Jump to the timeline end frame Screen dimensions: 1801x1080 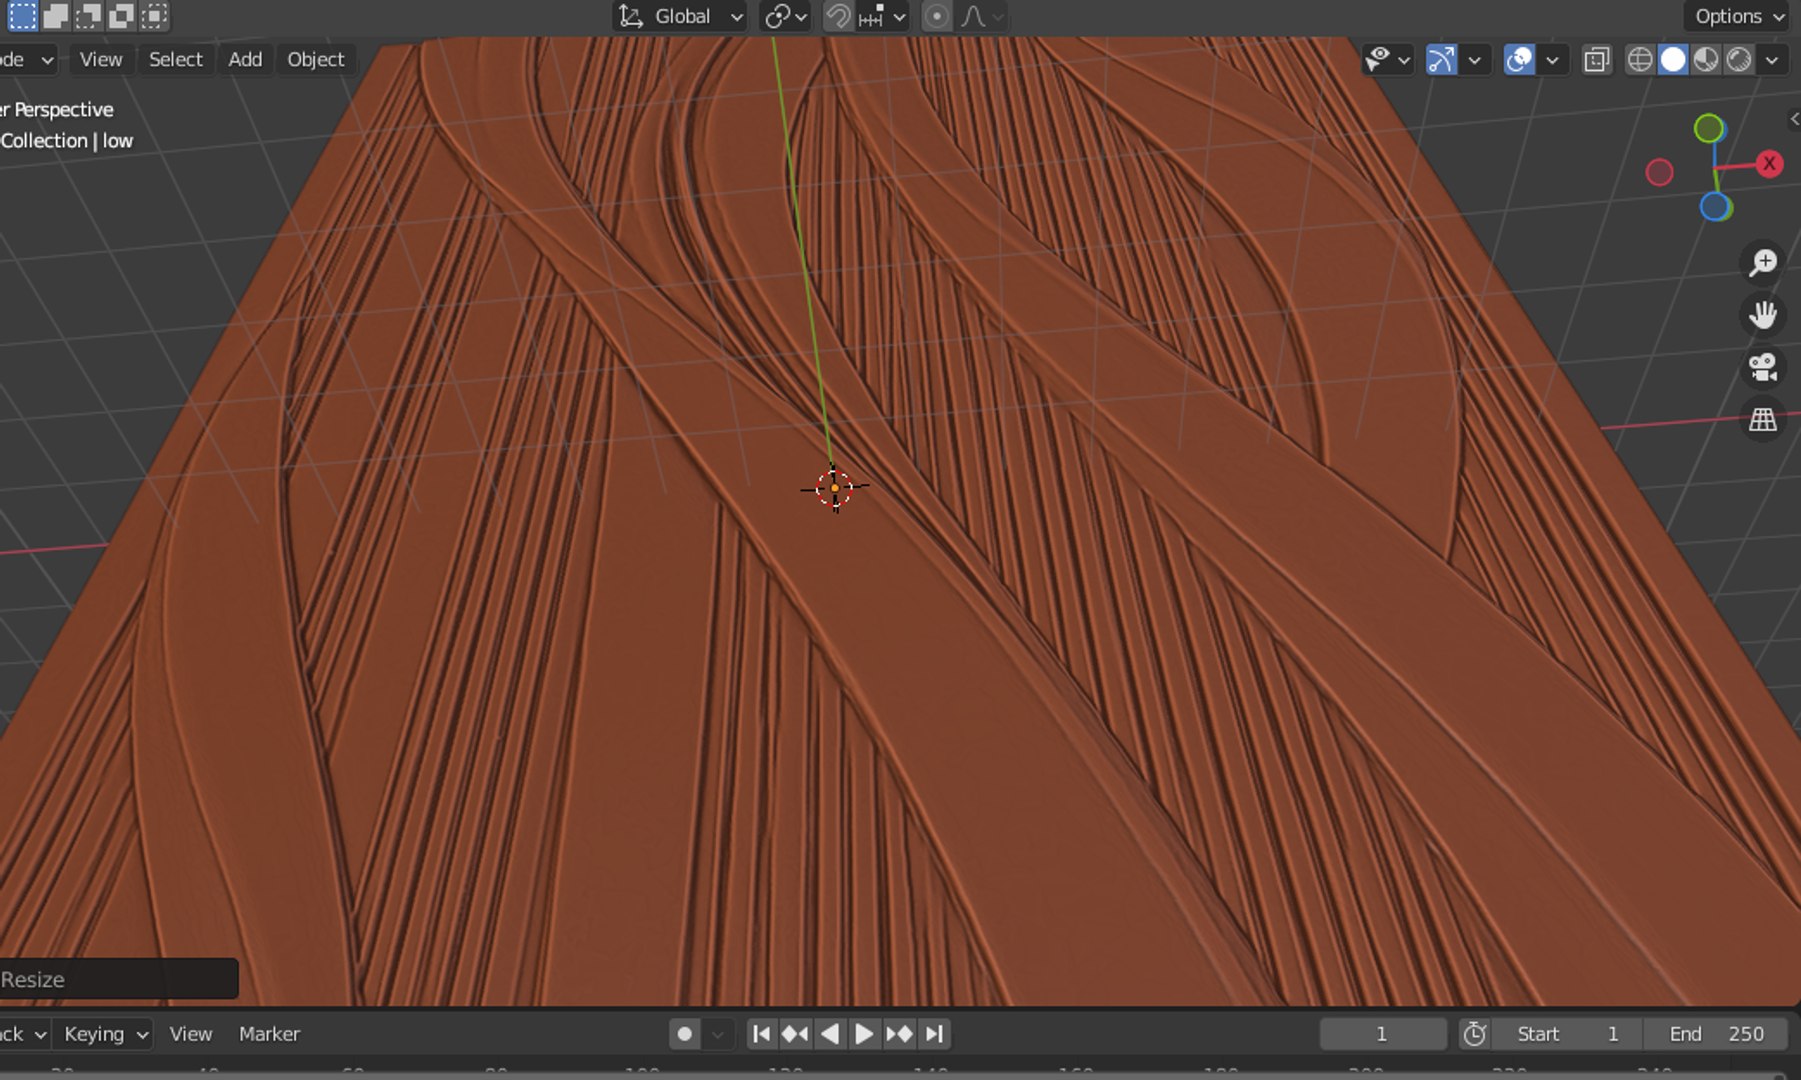pos(934,1034)
